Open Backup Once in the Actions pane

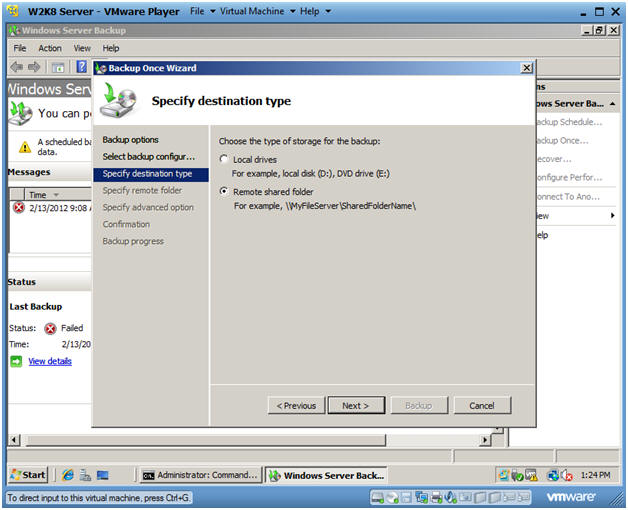(x=562, y=141)
